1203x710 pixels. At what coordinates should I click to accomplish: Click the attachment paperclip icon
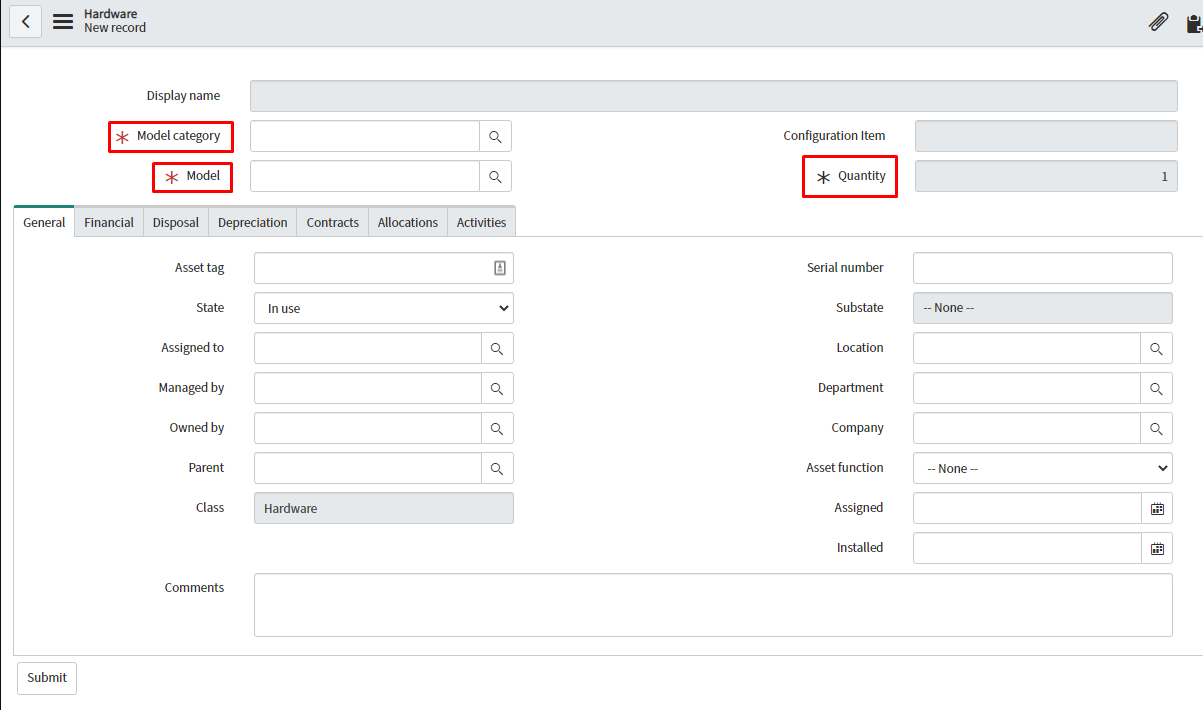(1158, 21)
